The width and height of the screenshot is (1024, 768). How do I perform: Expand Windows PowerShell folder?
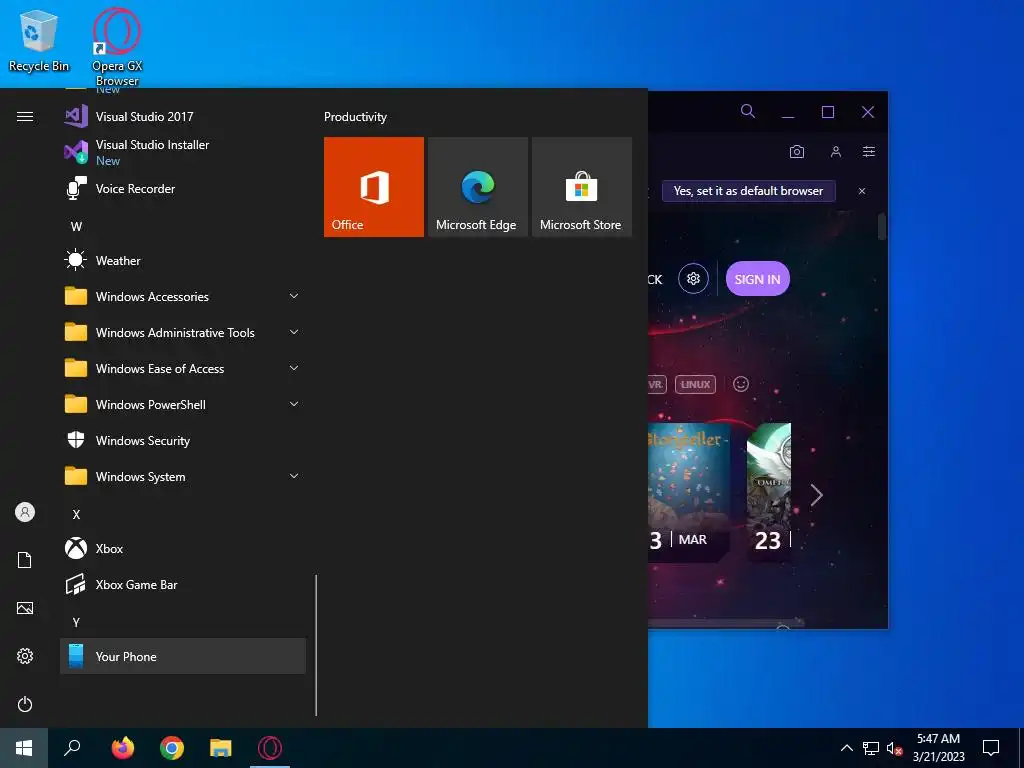point(183,405)
